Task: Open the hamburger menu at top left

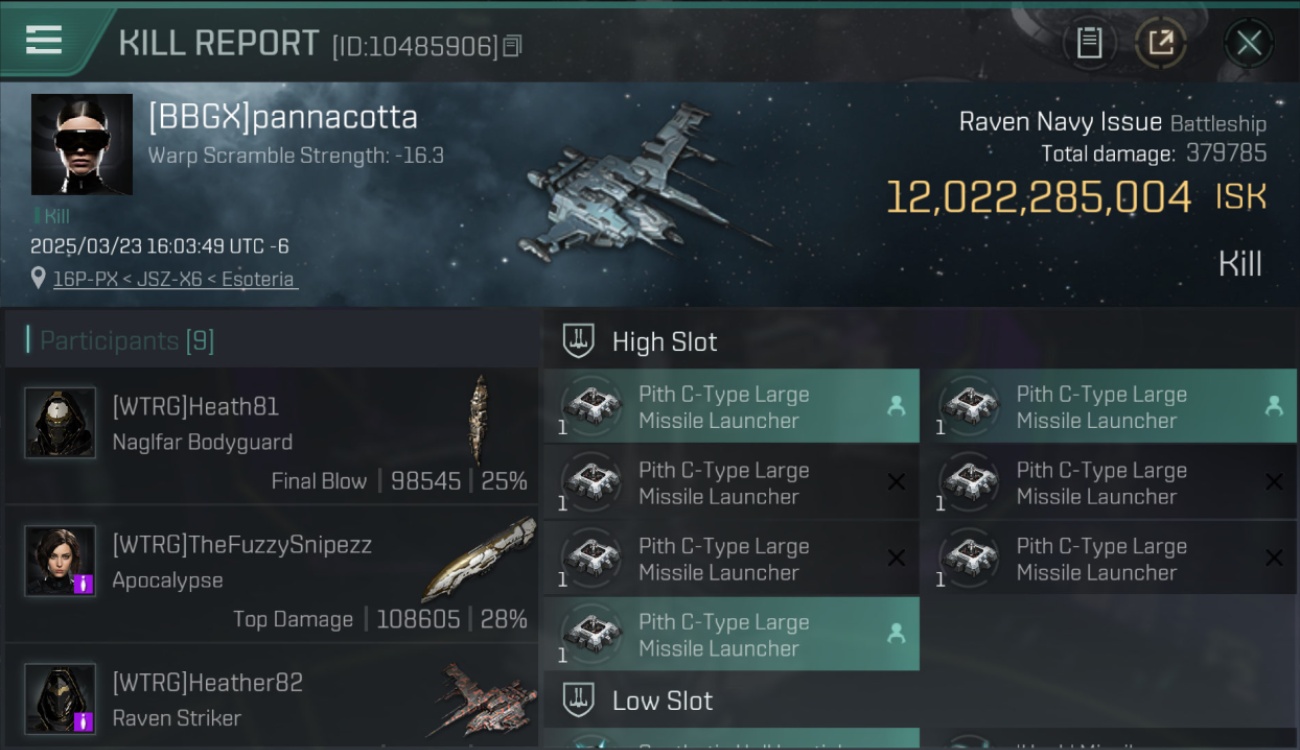Action: [x=44, y=40]
